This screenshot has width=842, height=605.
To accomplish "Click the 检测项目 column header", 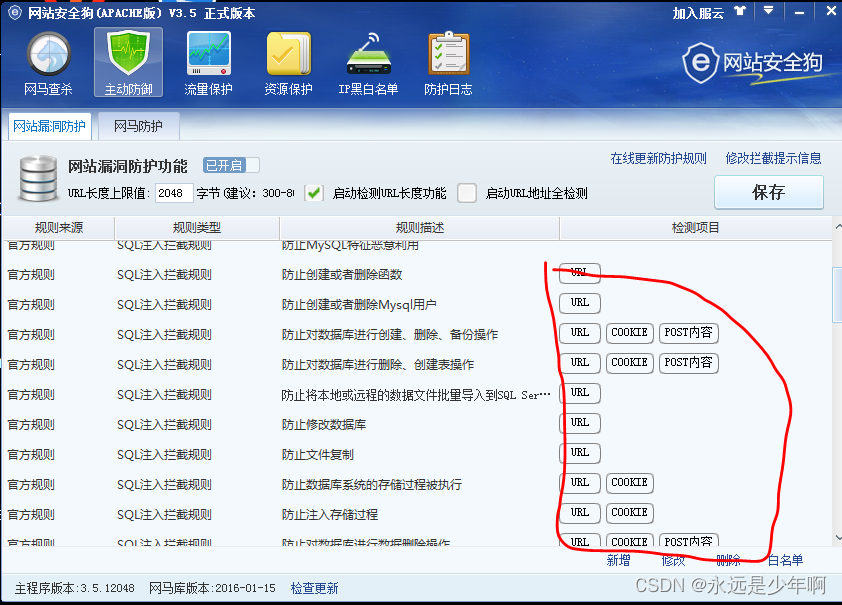I will [695, 228].
